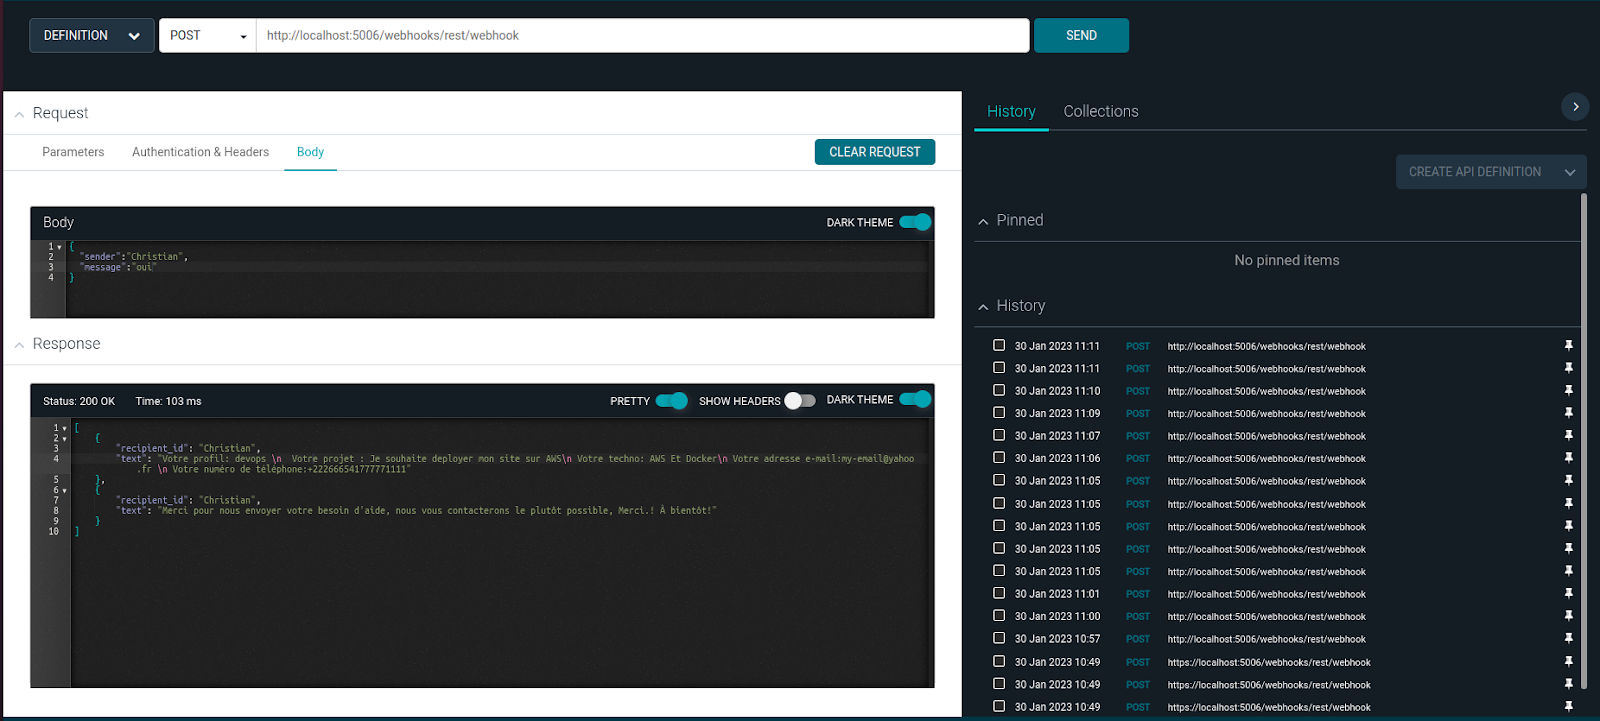
Task: Check the box for the 30 Jan 2023 11:09 entry
Action: pyautogui.click(x=999, y=412)
